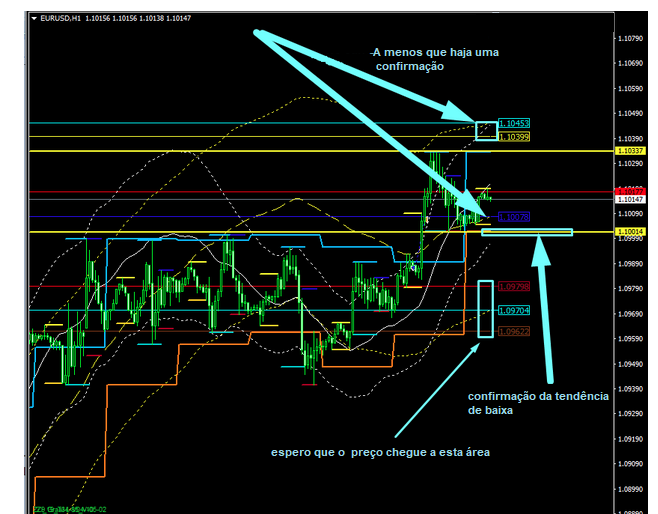Click 1.09290 on the price scale
This screenshot has height=514, width=658.
[630, 414]
